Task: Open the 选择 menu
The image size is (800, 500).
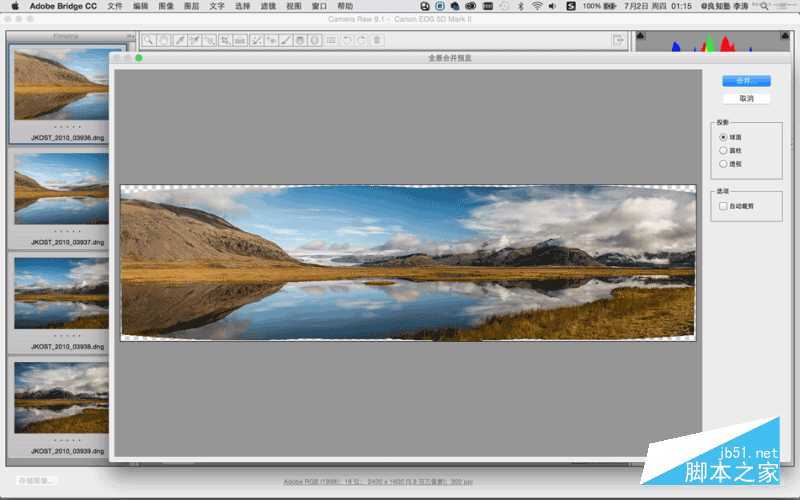Action: 242,6
